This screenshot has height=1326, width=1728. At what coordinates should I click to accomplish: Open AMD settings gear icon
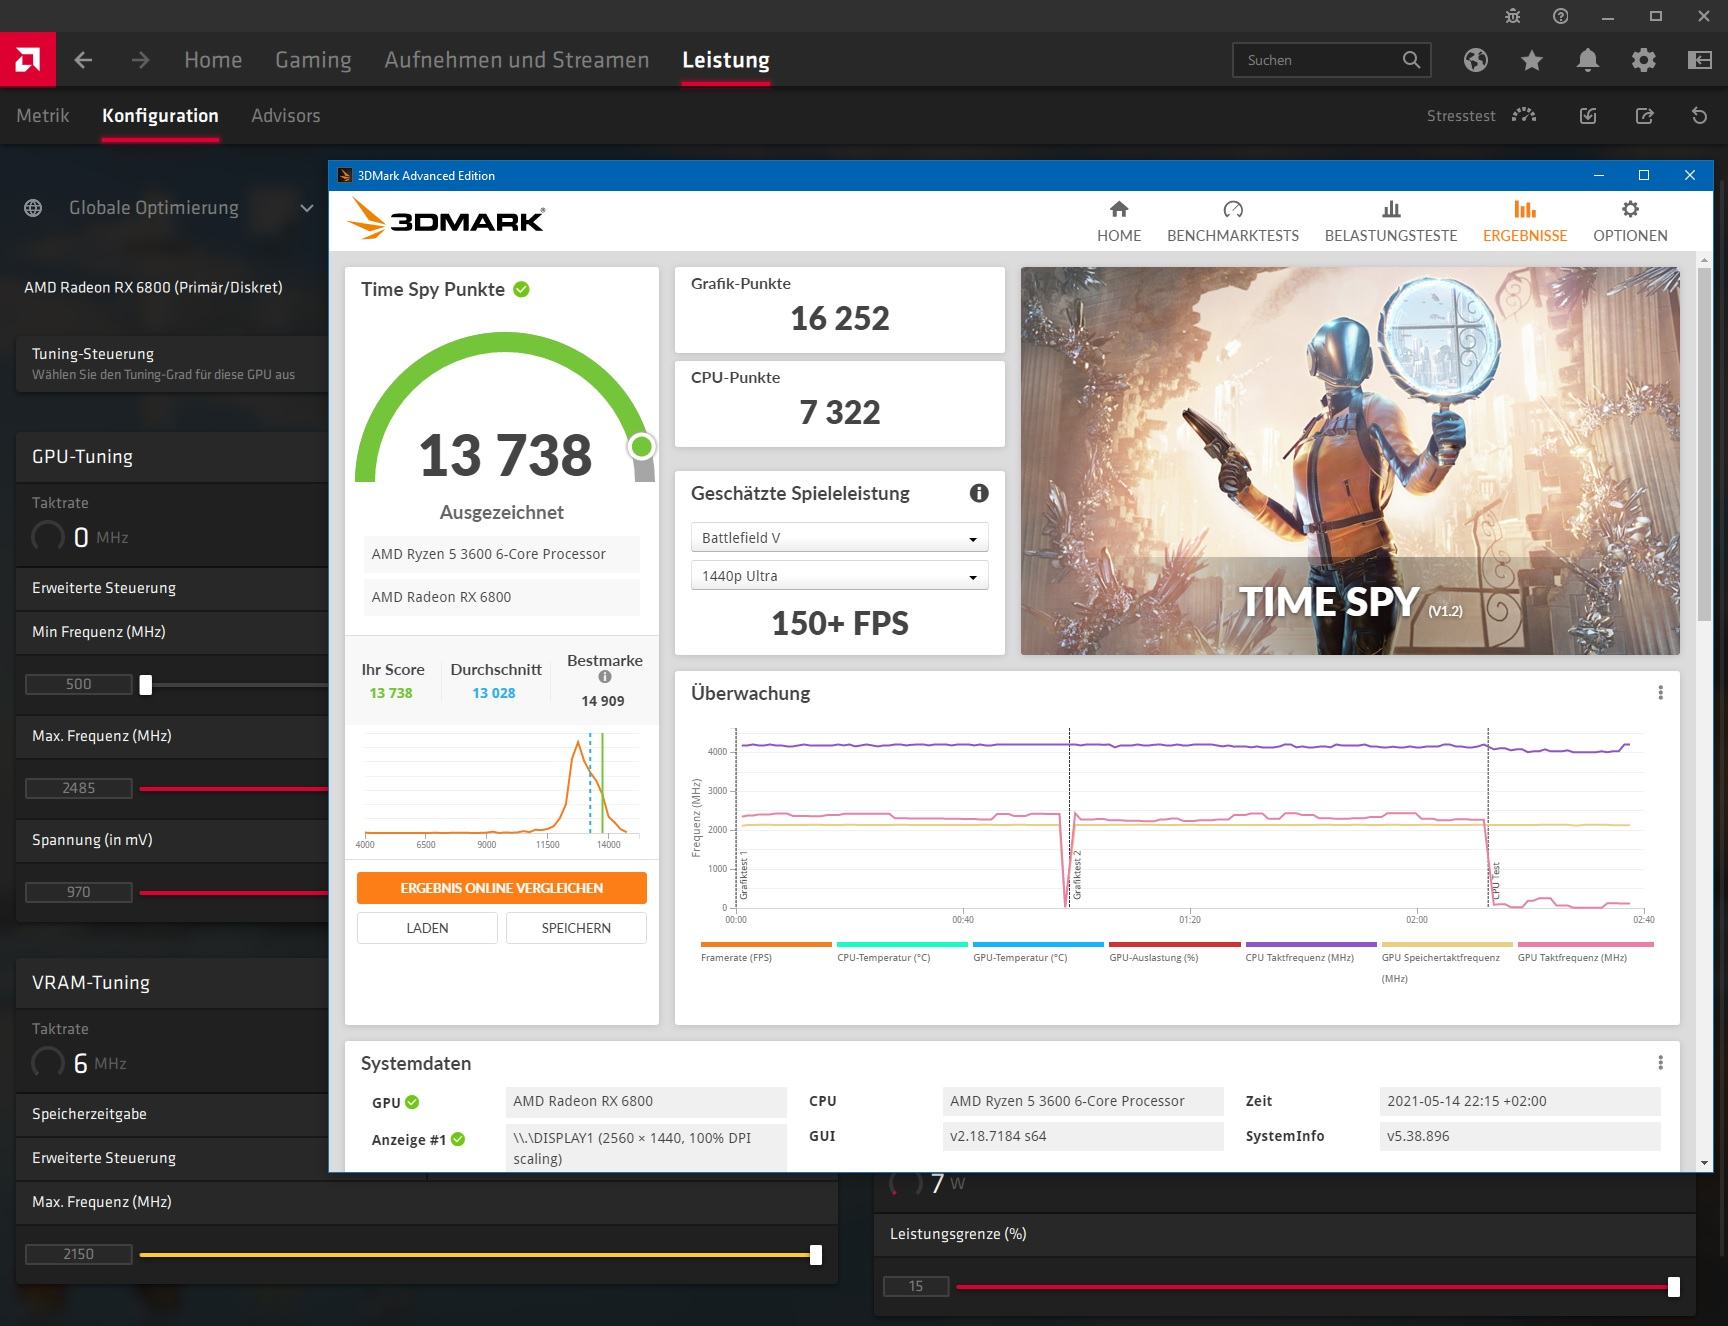[x=1643, y=60]
